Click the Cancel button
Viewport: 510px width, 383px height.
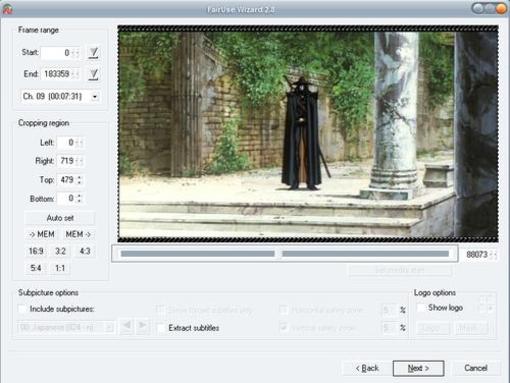tap(476, 368)
